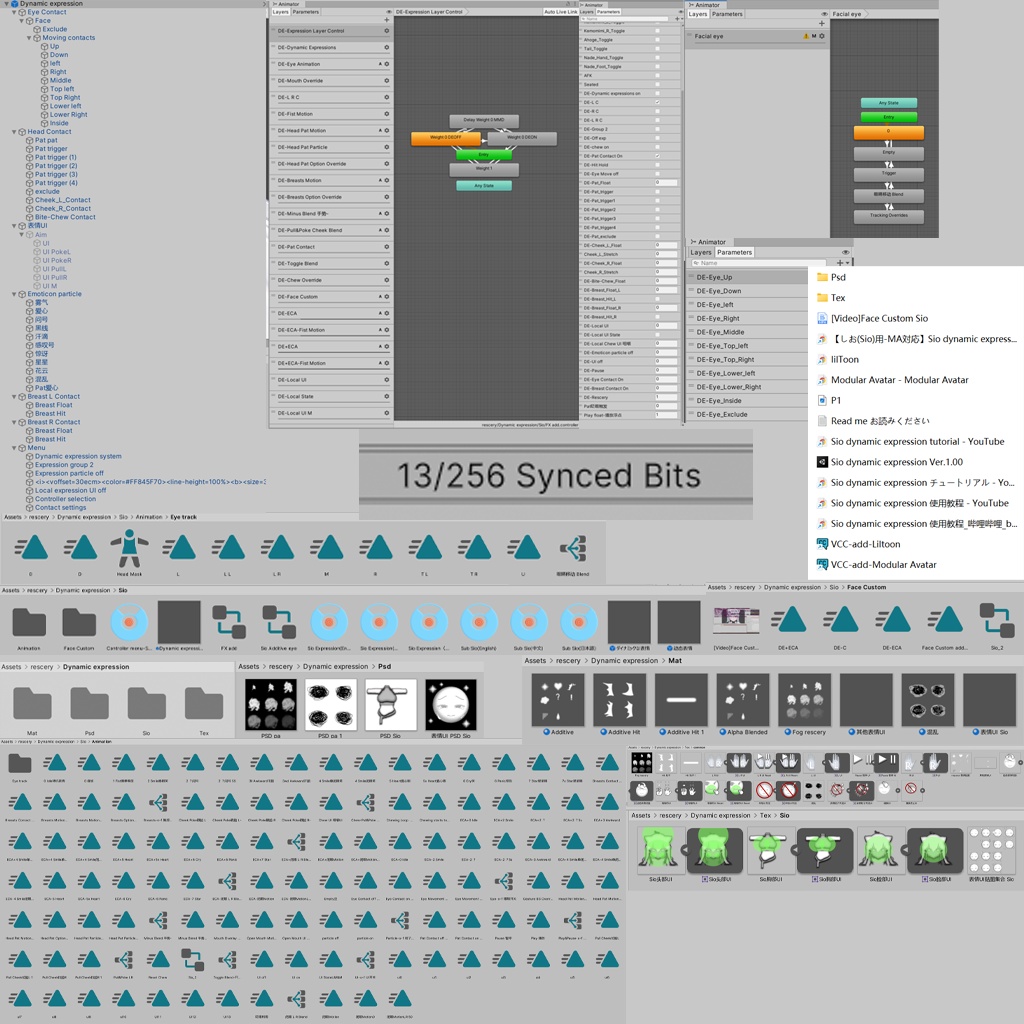Click the Alpha Blended material icon
The width and height of the screenshot is (1024, 1024).
point(741,698)
